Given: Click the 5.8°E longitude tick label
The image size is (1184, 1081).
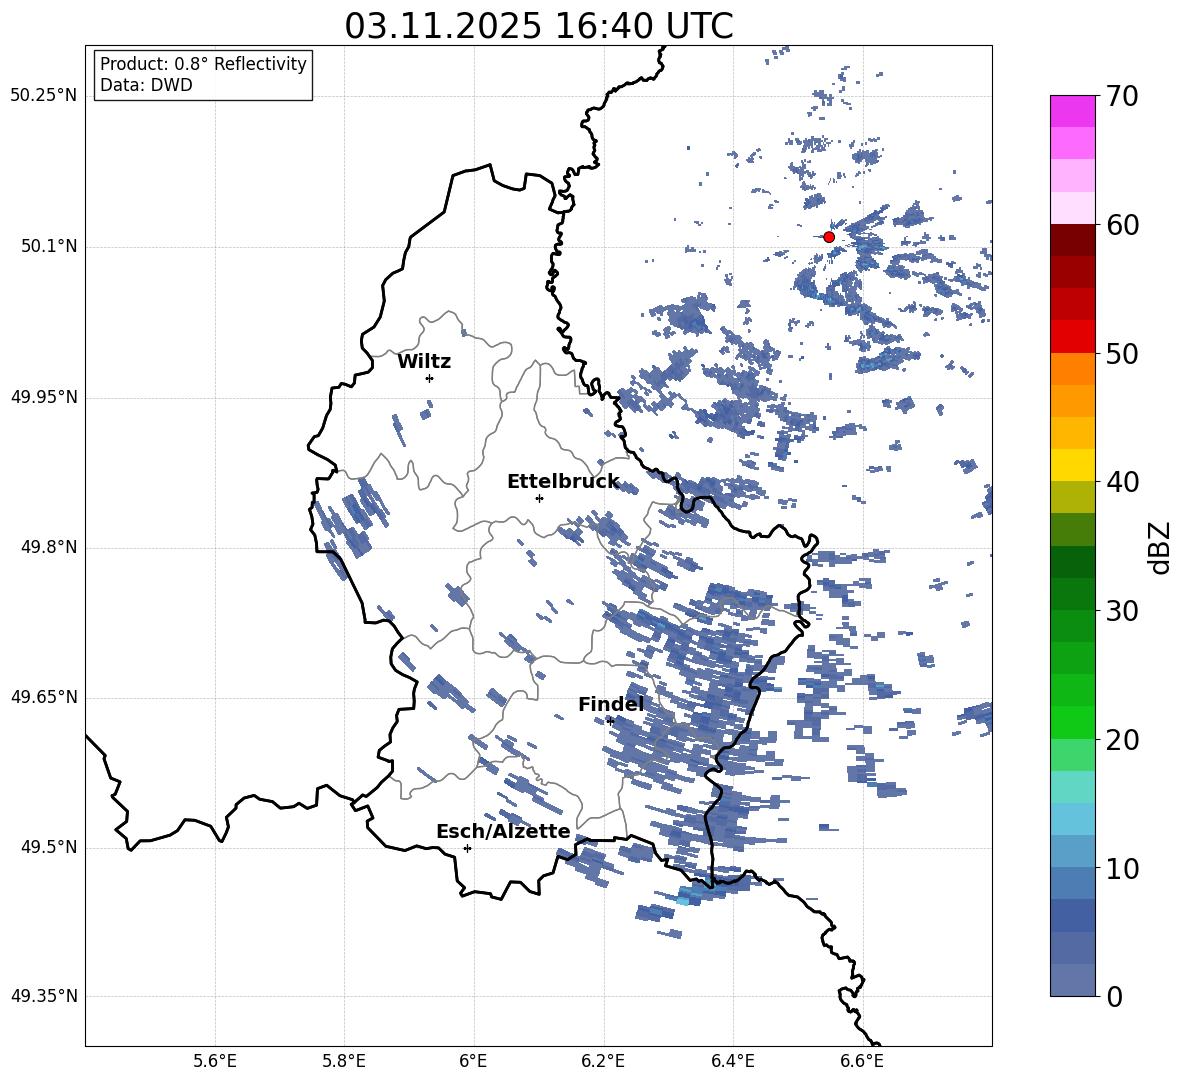Looking at the screenshot, I should tap(344, 1061).
